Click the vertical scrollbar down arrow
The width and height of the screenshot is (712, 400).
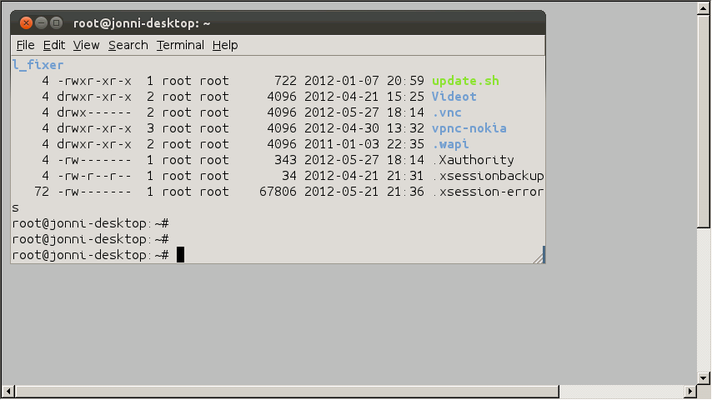703,378
